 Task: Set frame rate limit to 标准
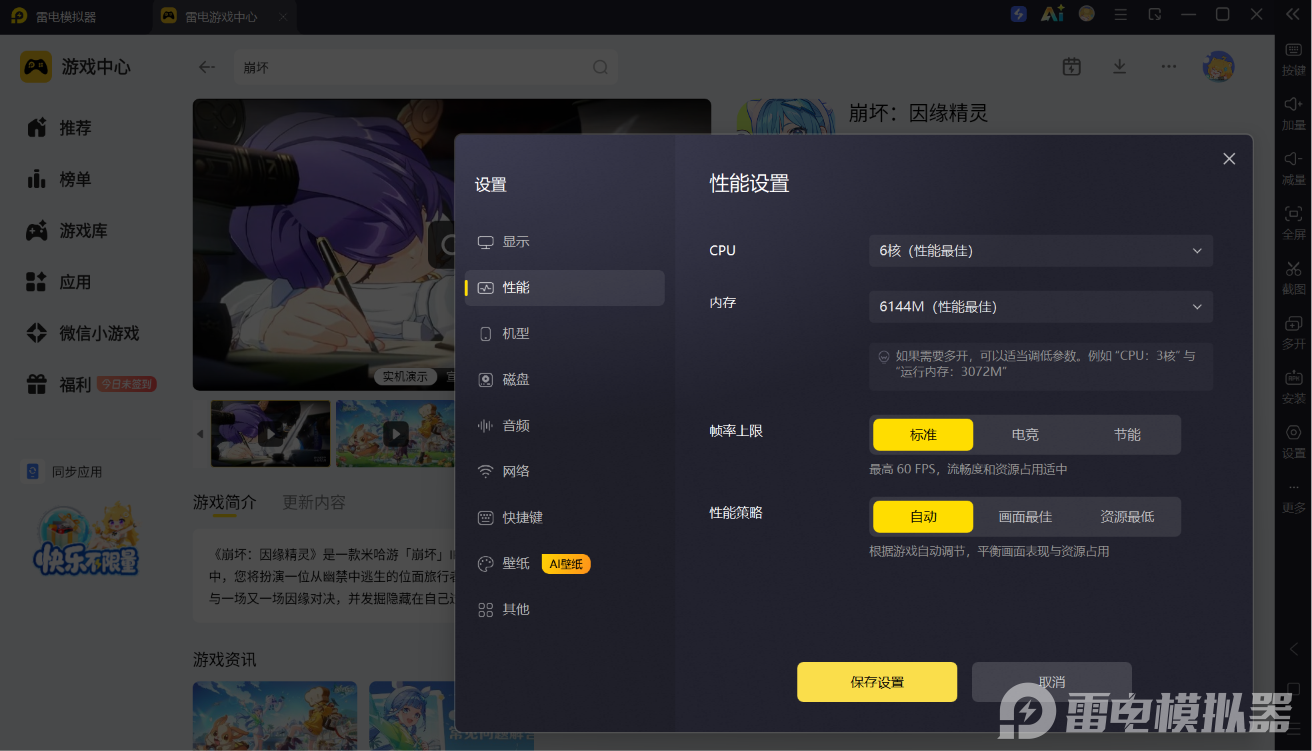923,435
